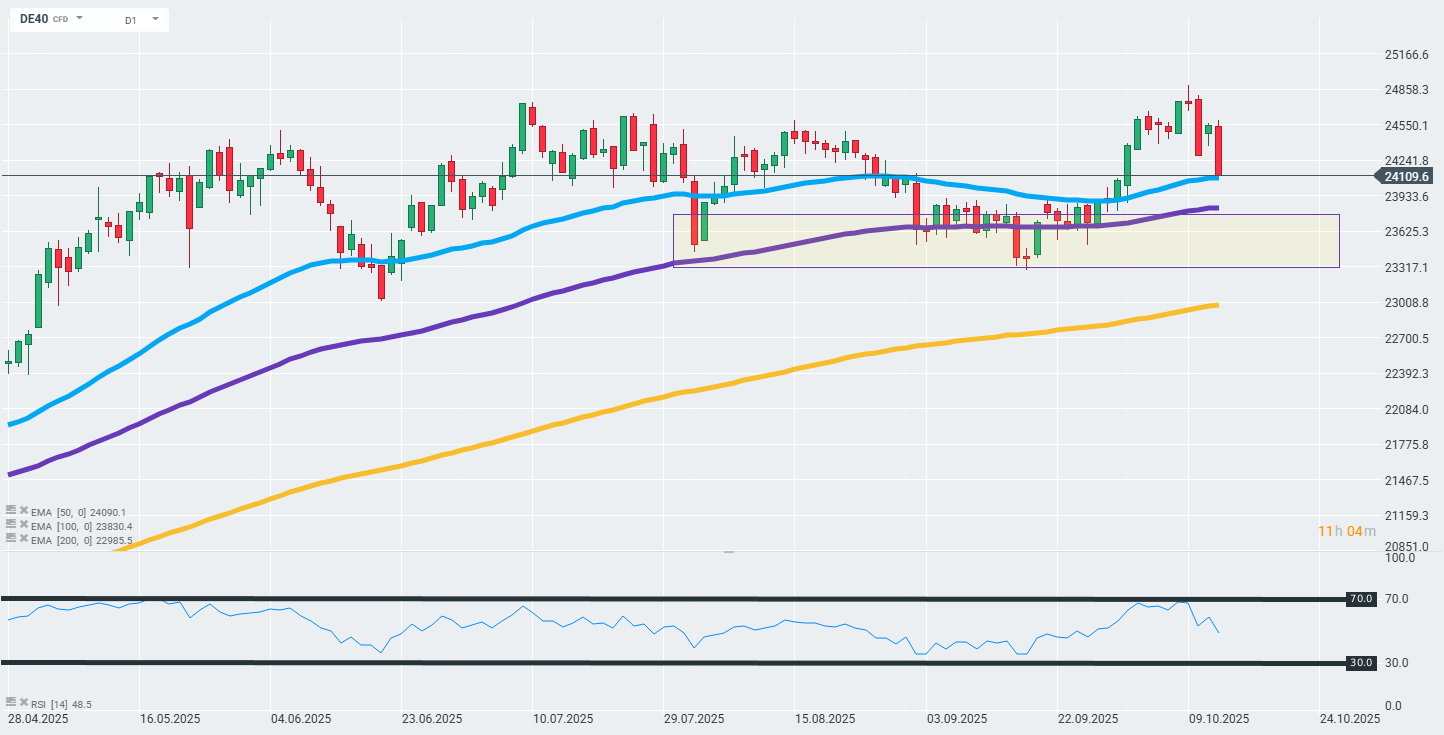Click the 10.07.2025 date on time axis
This screenshot has height=735, width=1444.
[563, 719]
